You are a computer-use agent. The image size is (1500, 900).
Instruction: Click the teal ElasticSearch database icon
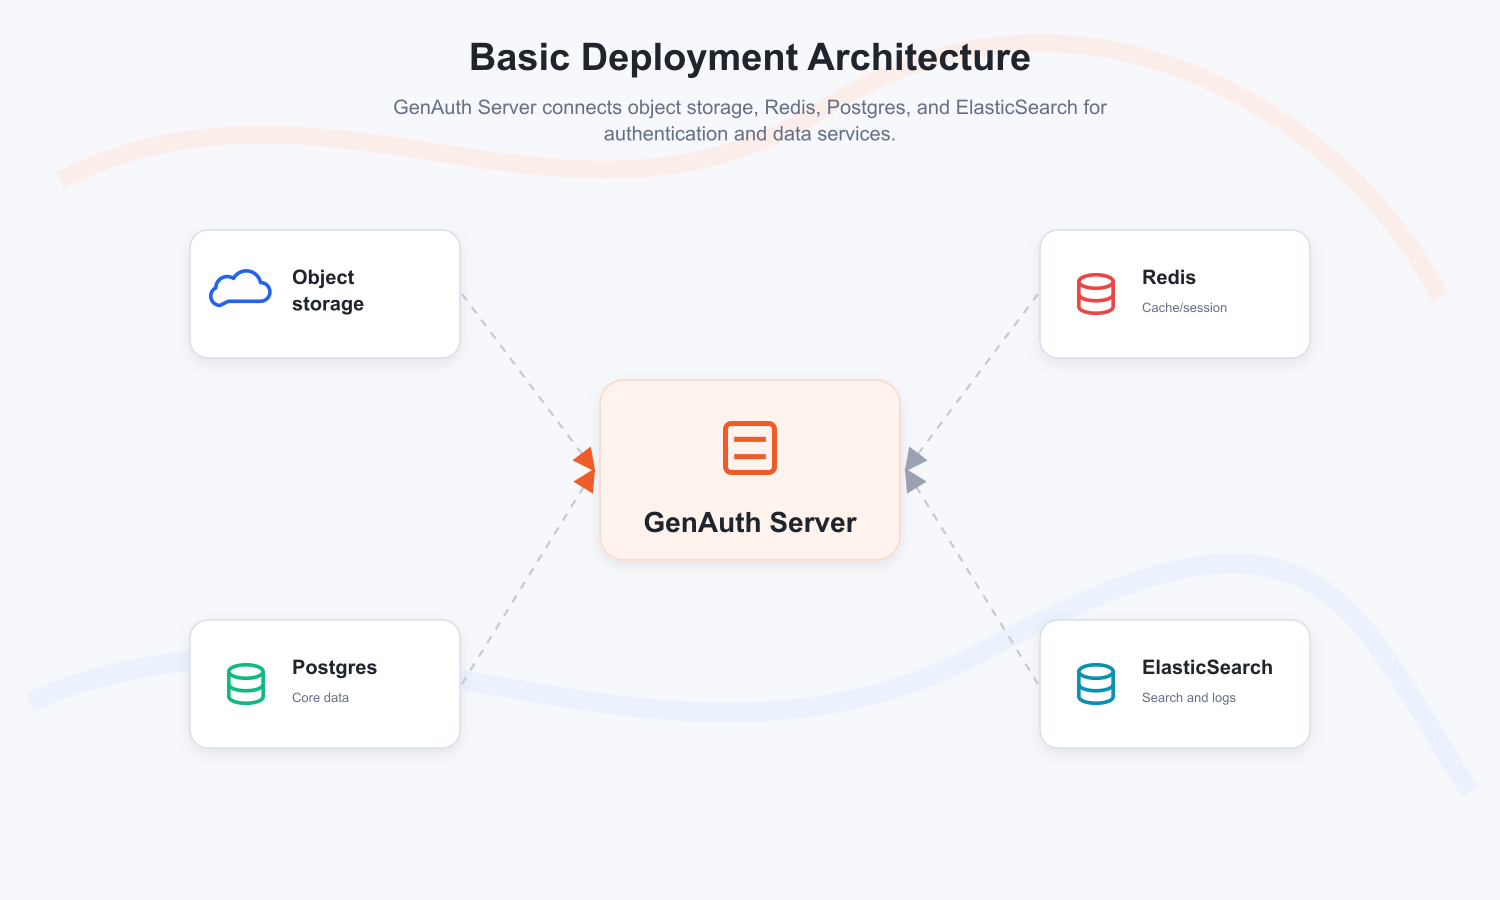(x=1096, y=684)
